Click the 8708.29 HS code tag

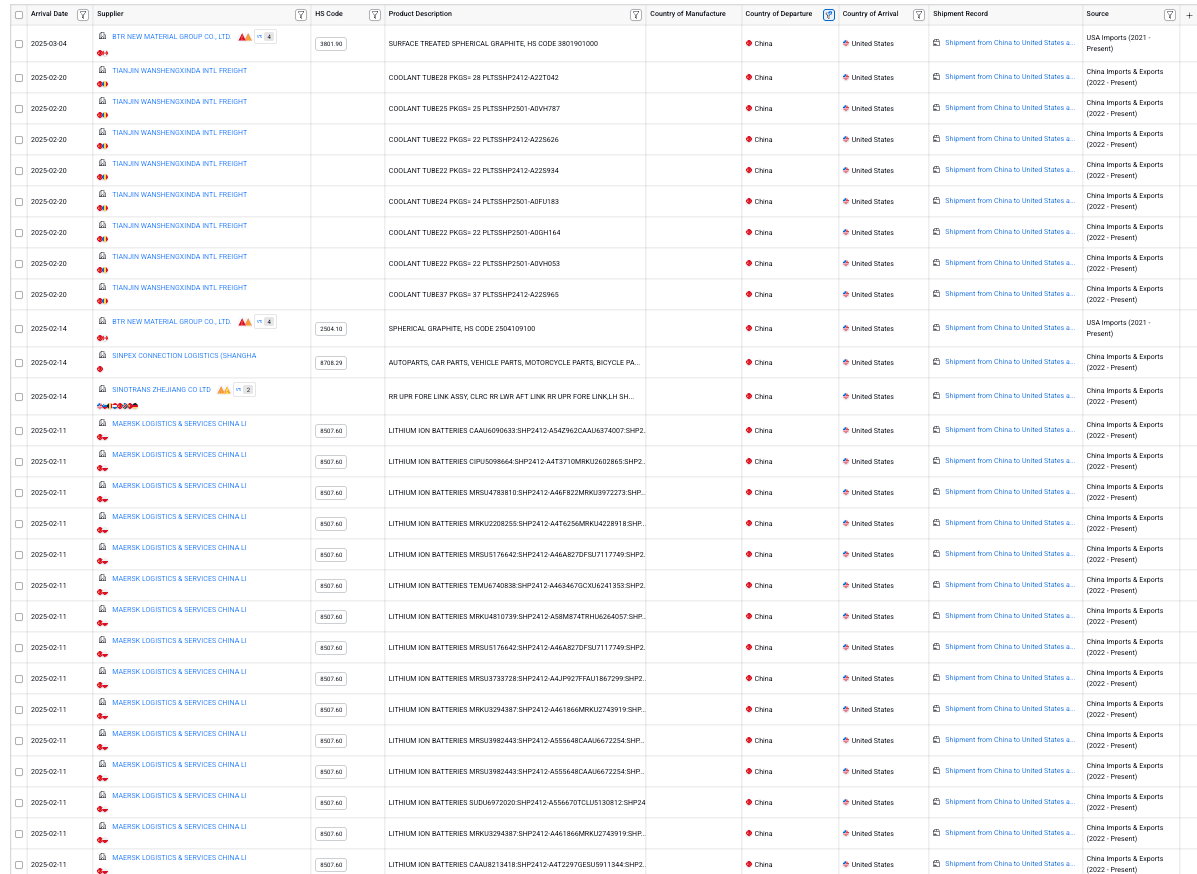coord(330,363)
